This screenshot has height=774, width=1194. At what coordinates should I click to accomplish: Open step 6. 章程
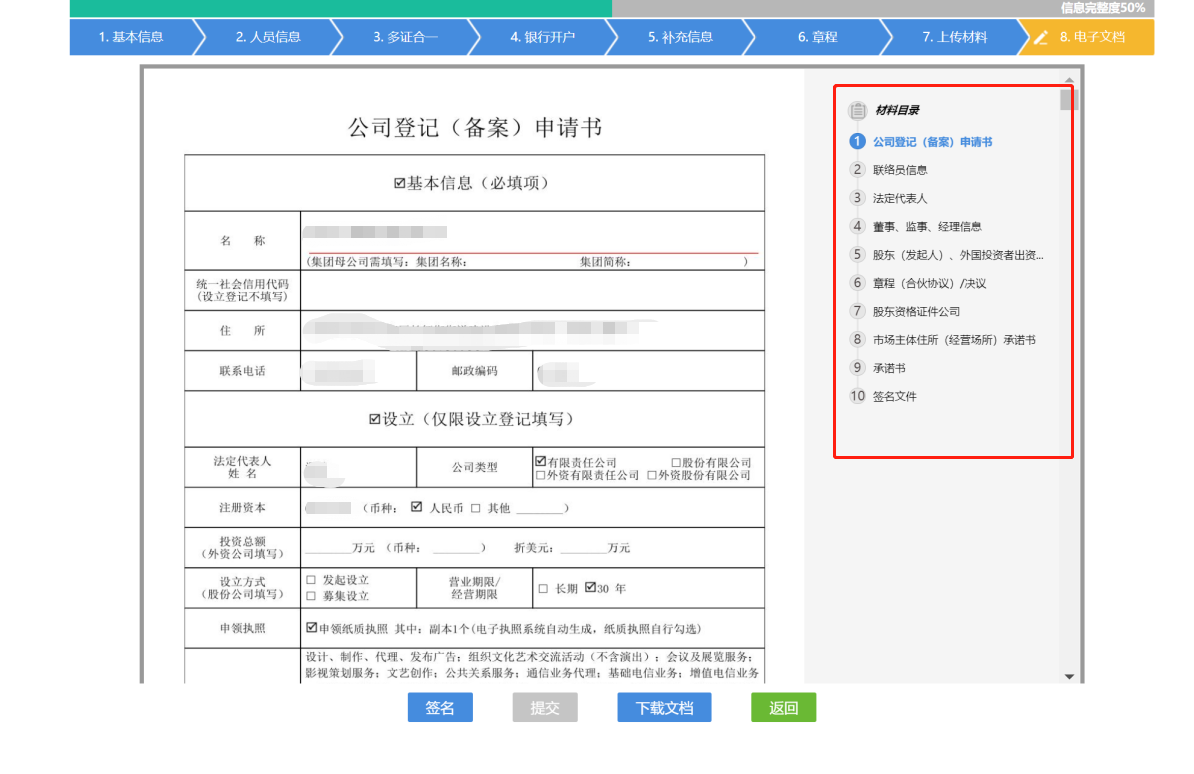[817, 37]
